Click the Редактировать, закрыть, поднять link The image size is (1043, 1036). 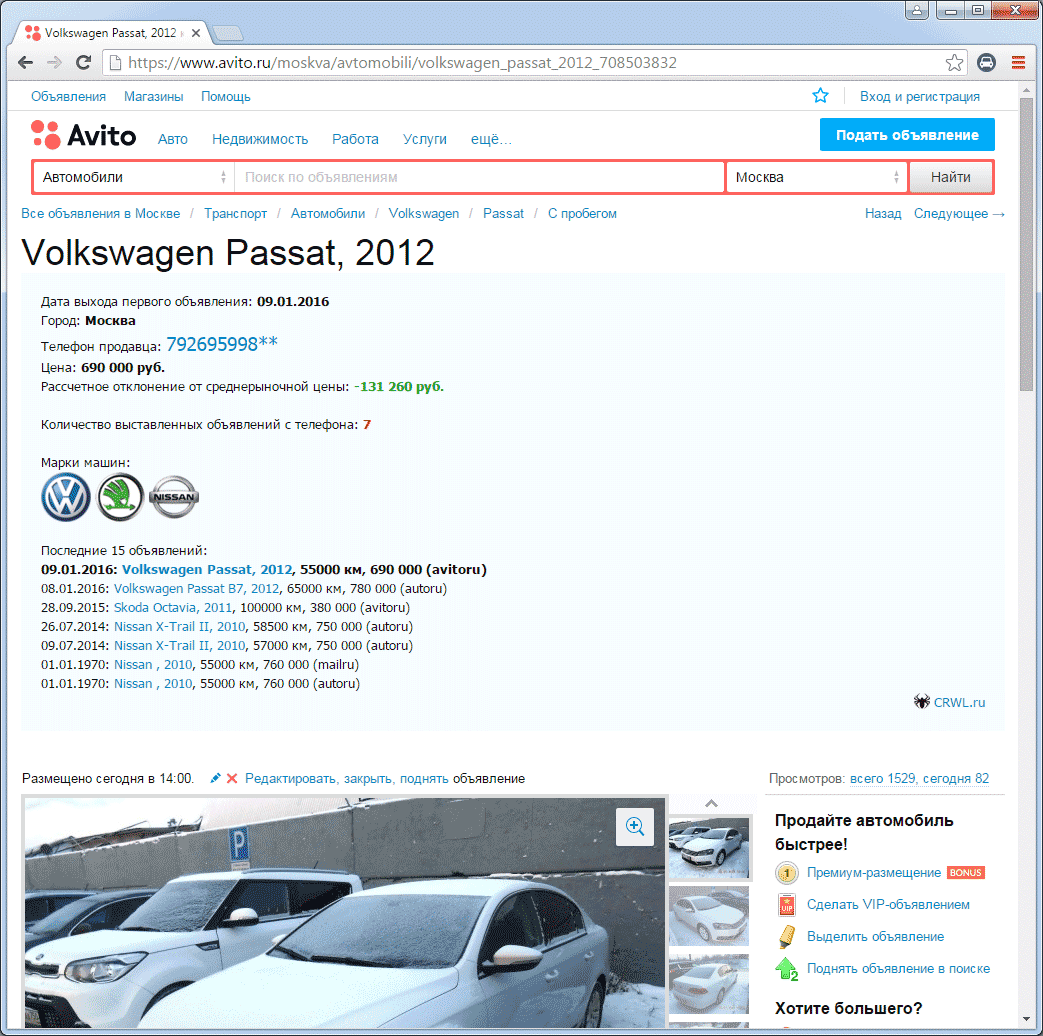pyautogui.click(x=347, y=778)
